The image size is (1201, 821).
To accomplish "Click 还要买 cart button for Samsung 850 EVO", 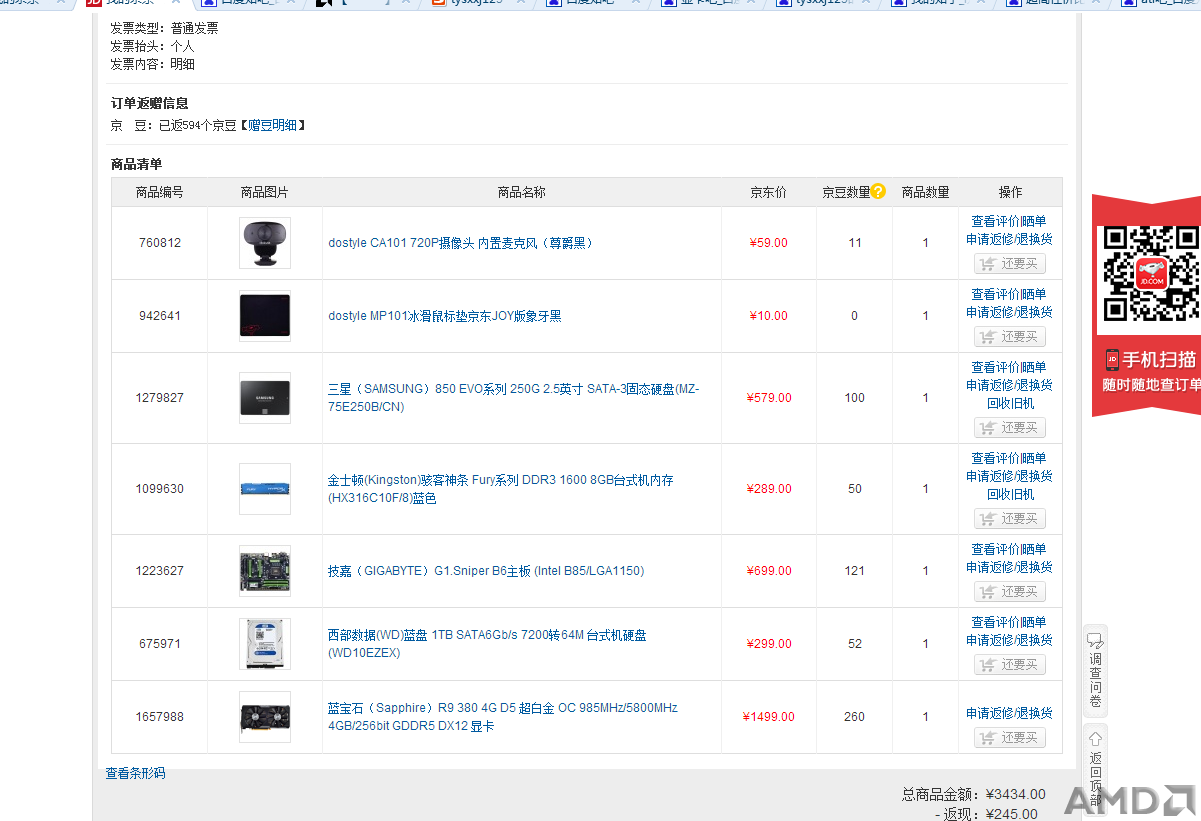I will tap(1010, 428).
